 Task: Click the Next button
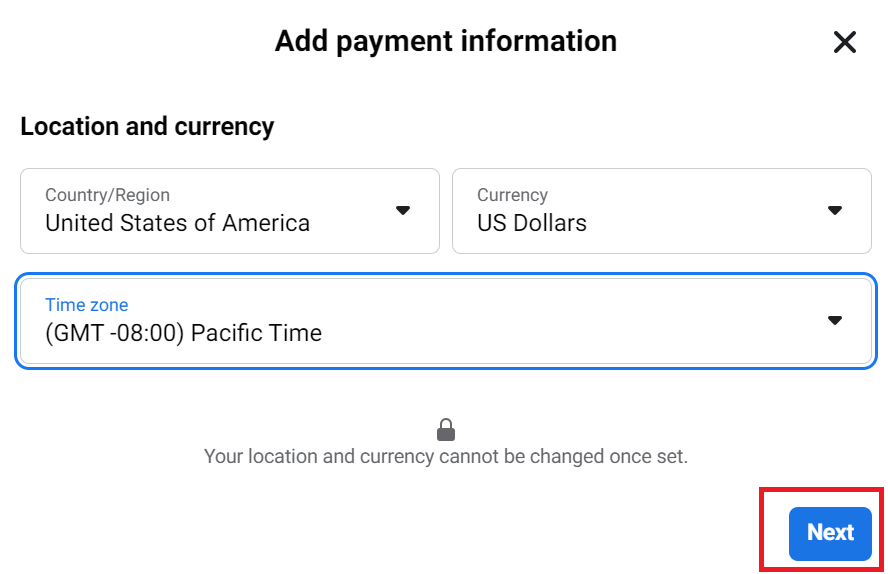(830, 533)
